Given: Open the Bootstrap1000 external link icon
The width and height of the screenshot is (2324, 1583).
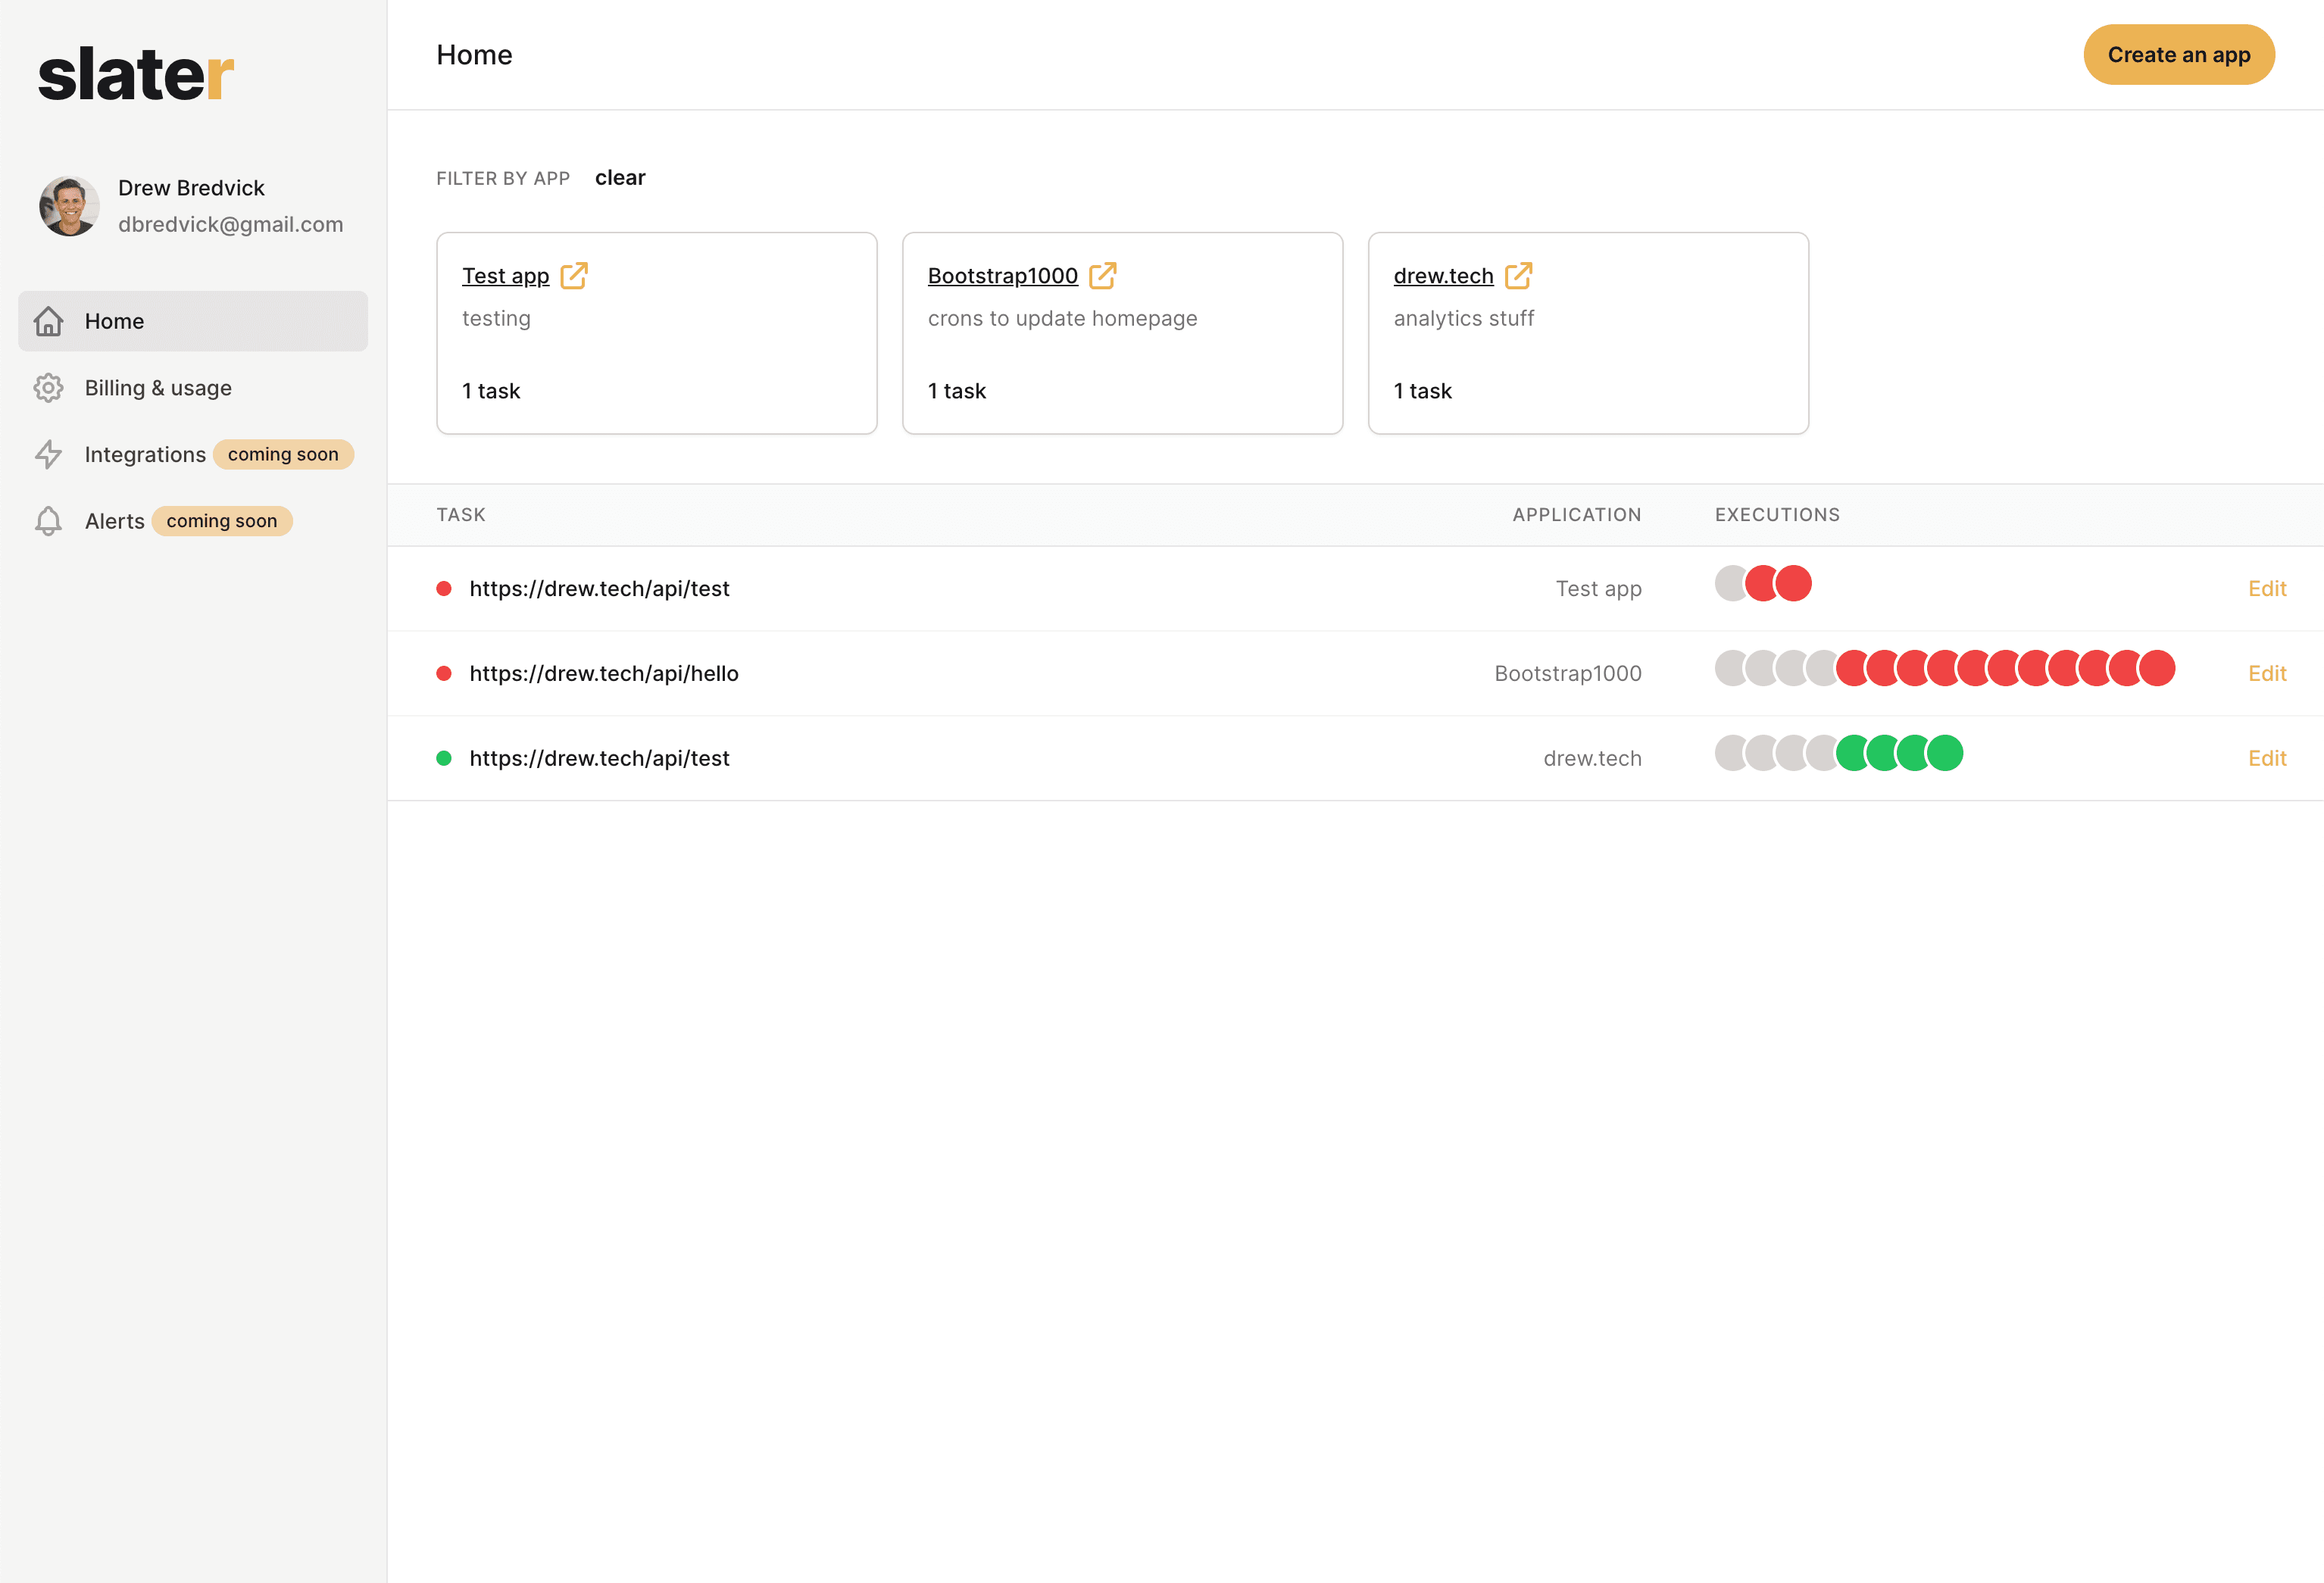Looking at the screenshot, I should click(x=1103, y=275).
